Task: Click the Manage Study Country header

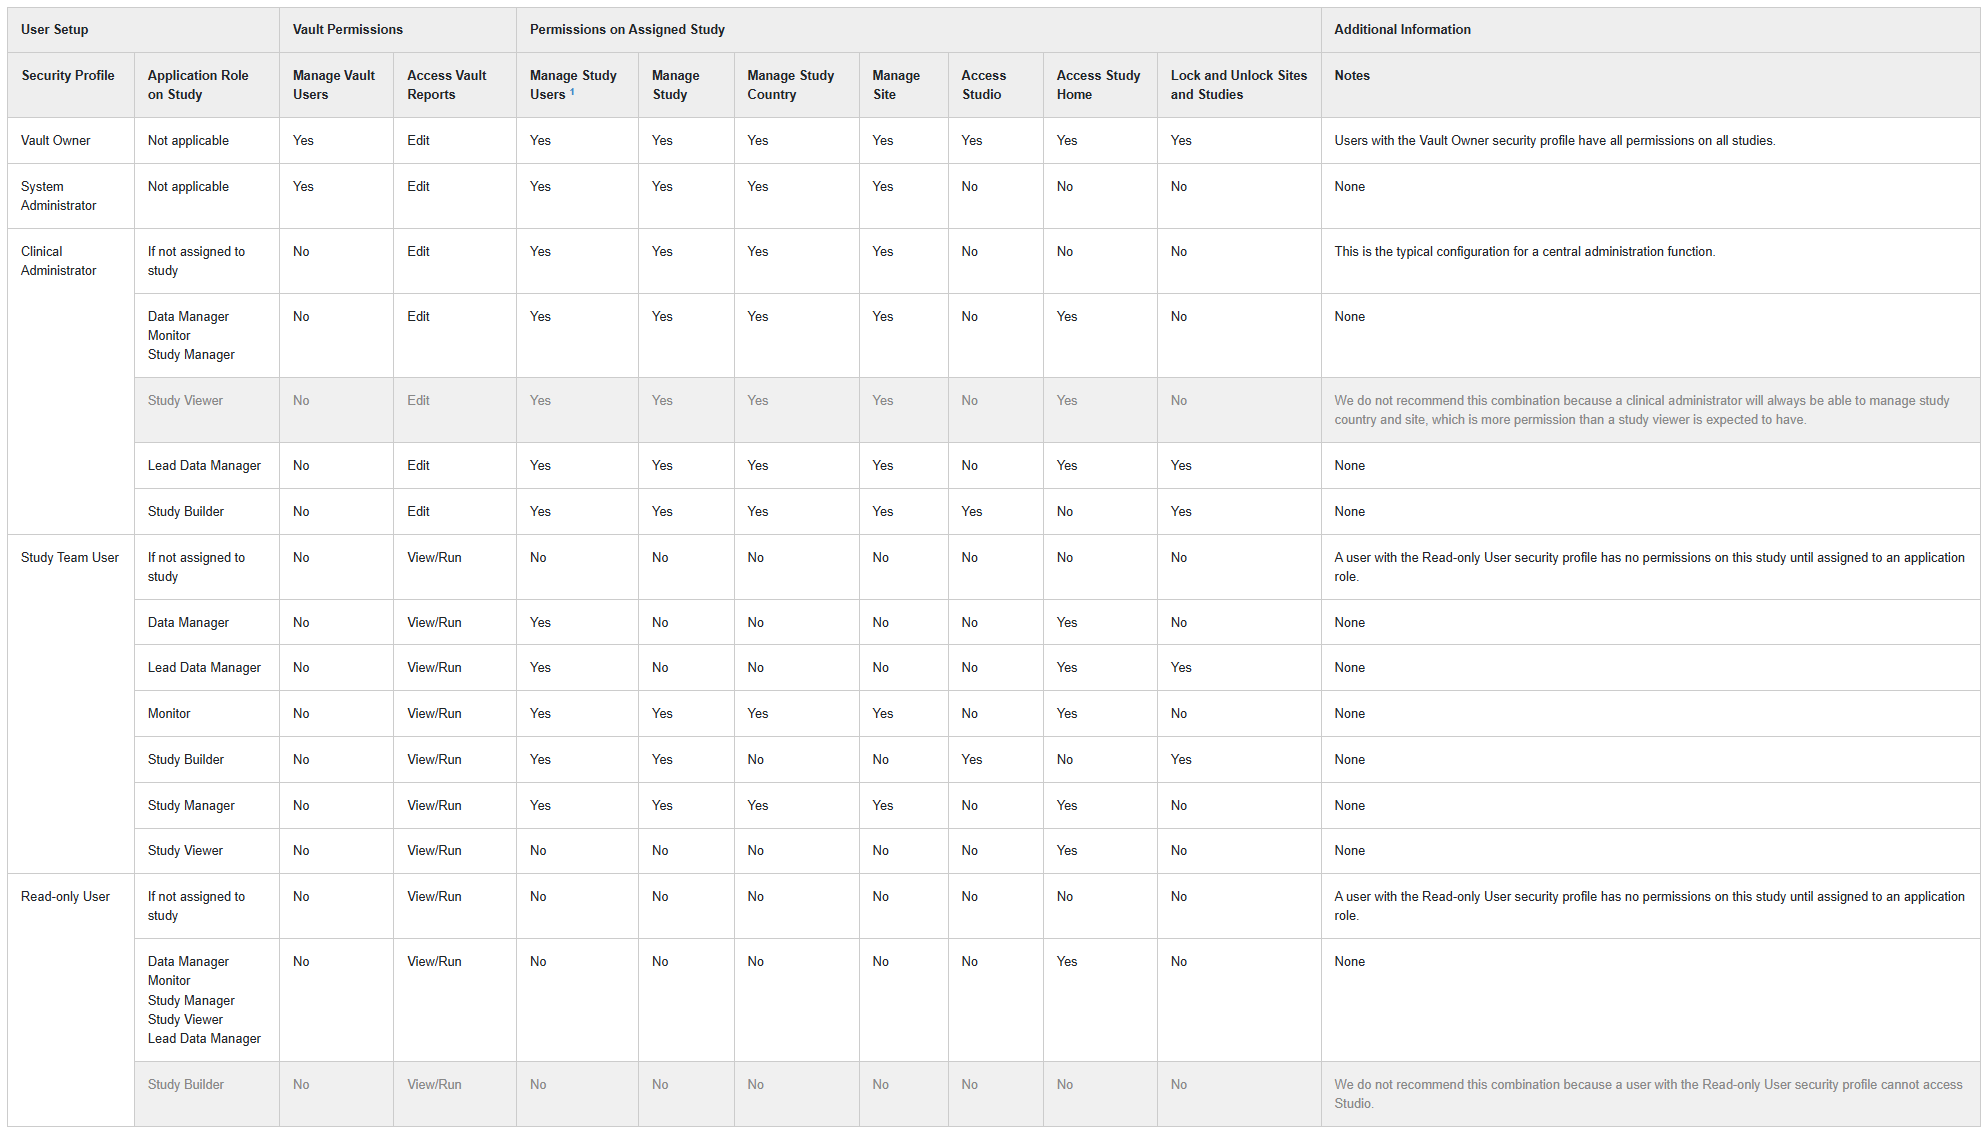Action: point(790,85)
